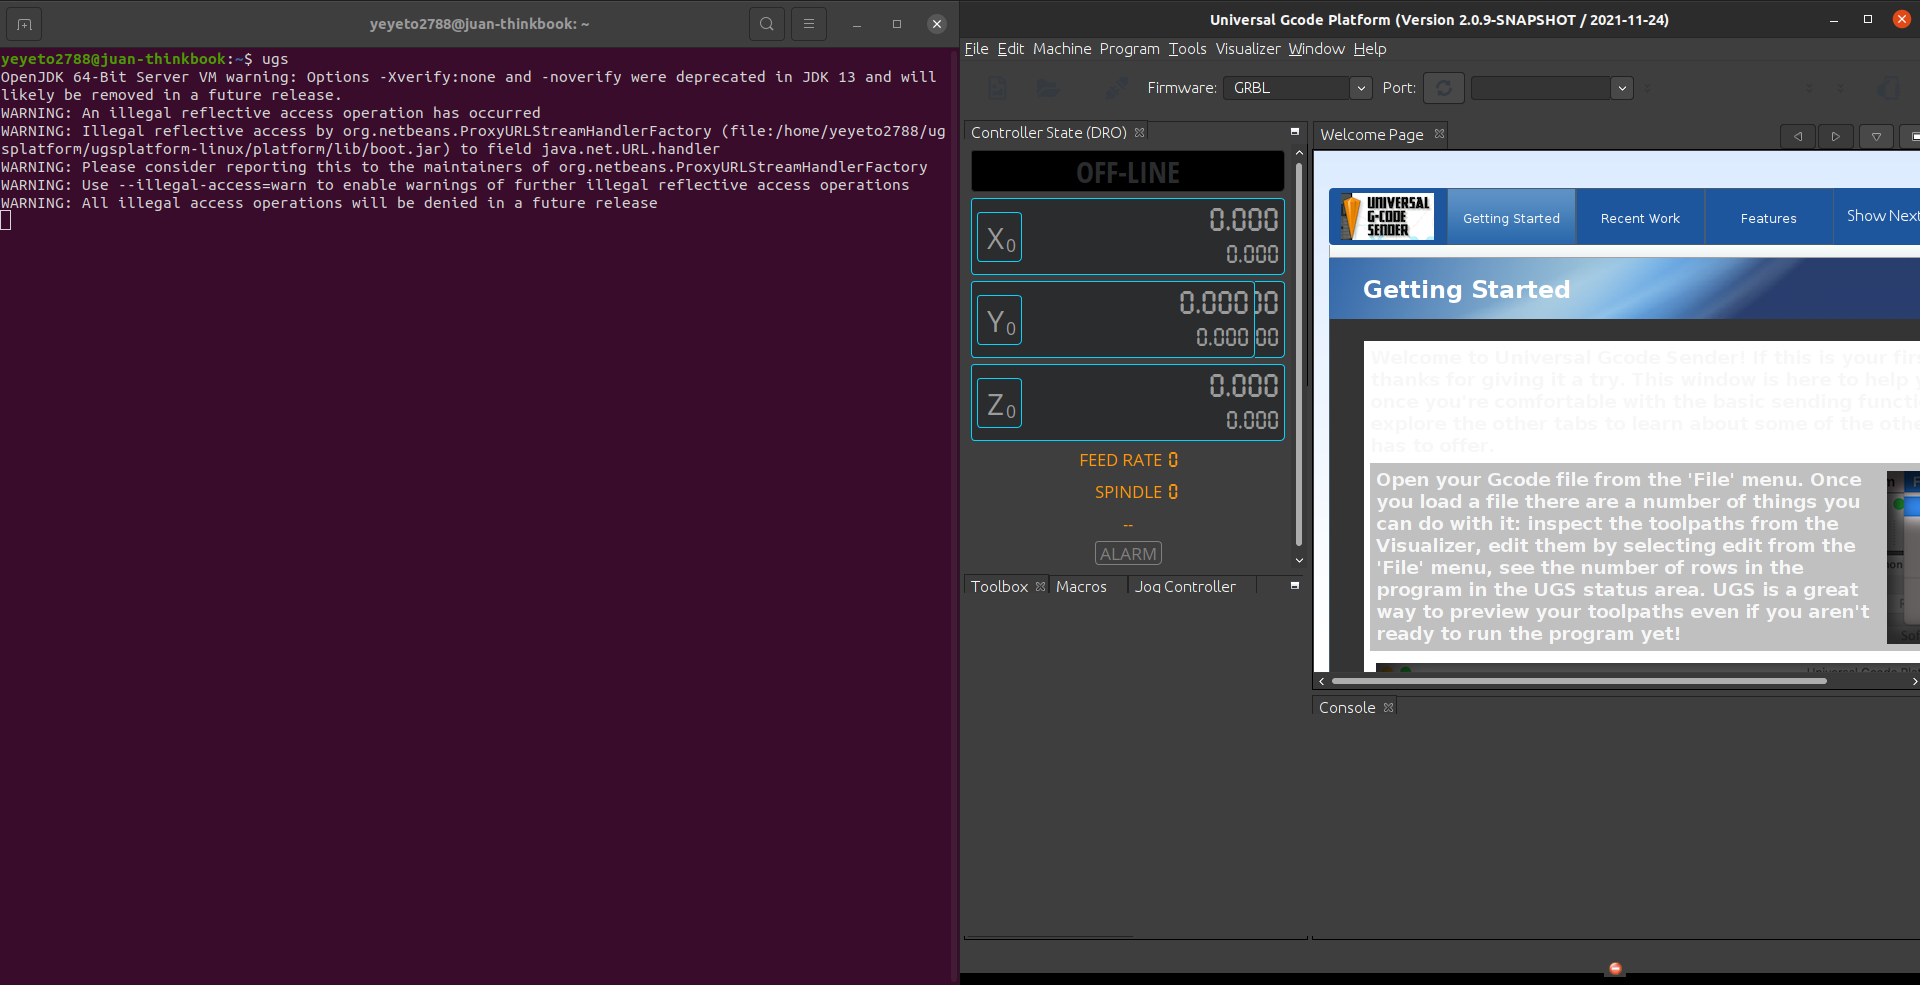Click the SPINDLE speed readout
1920x985 pixels.
coord(1136,492)
